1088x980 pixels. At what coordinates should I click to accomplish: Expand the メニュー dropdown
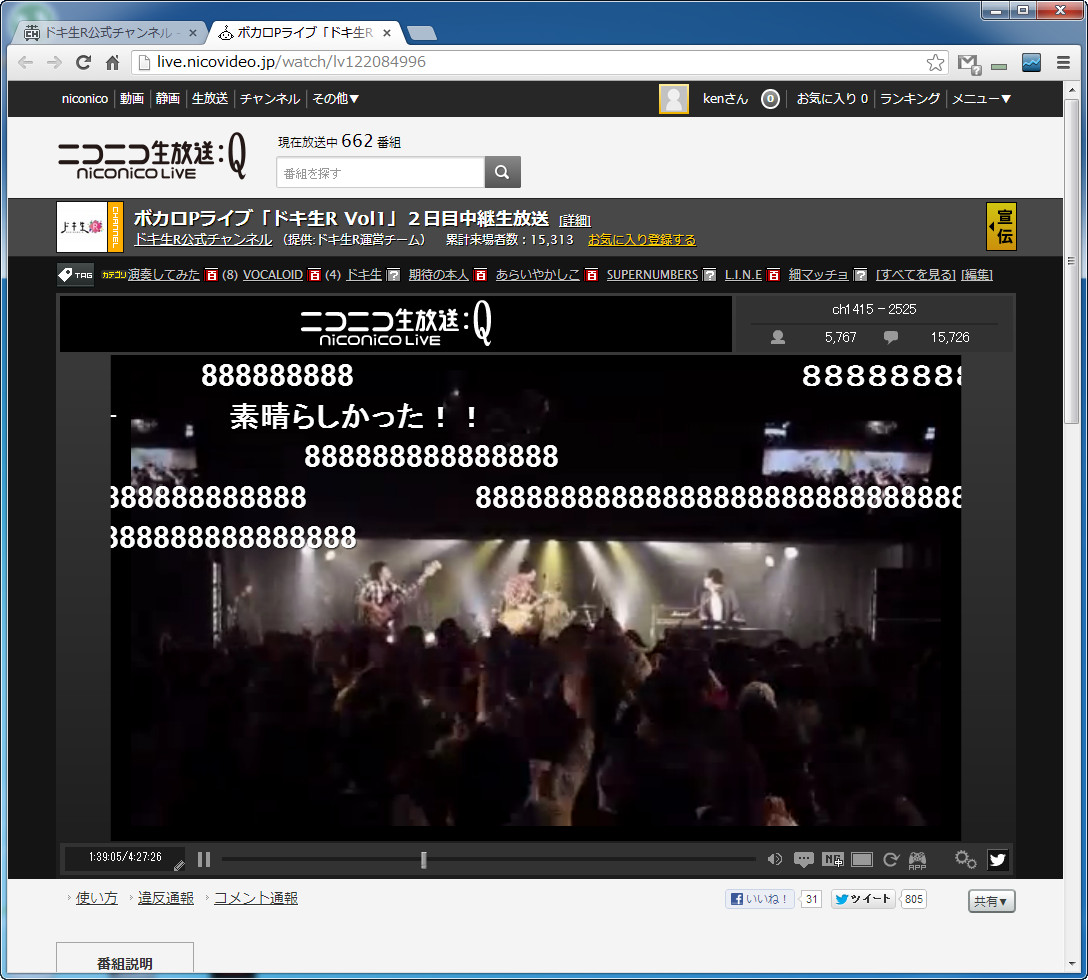[981, 99]
